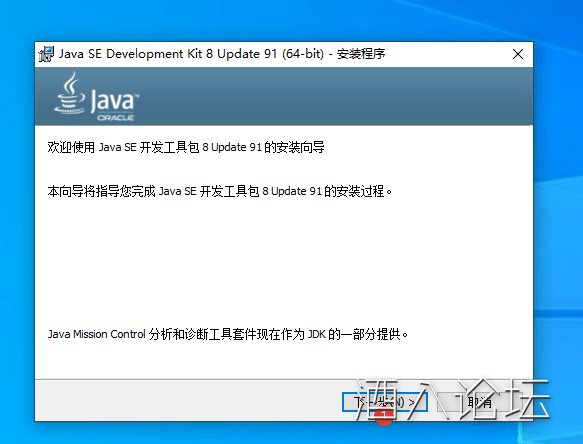583x444 pixels.
Task: Click the blank white content area
Action: [283, 260]
